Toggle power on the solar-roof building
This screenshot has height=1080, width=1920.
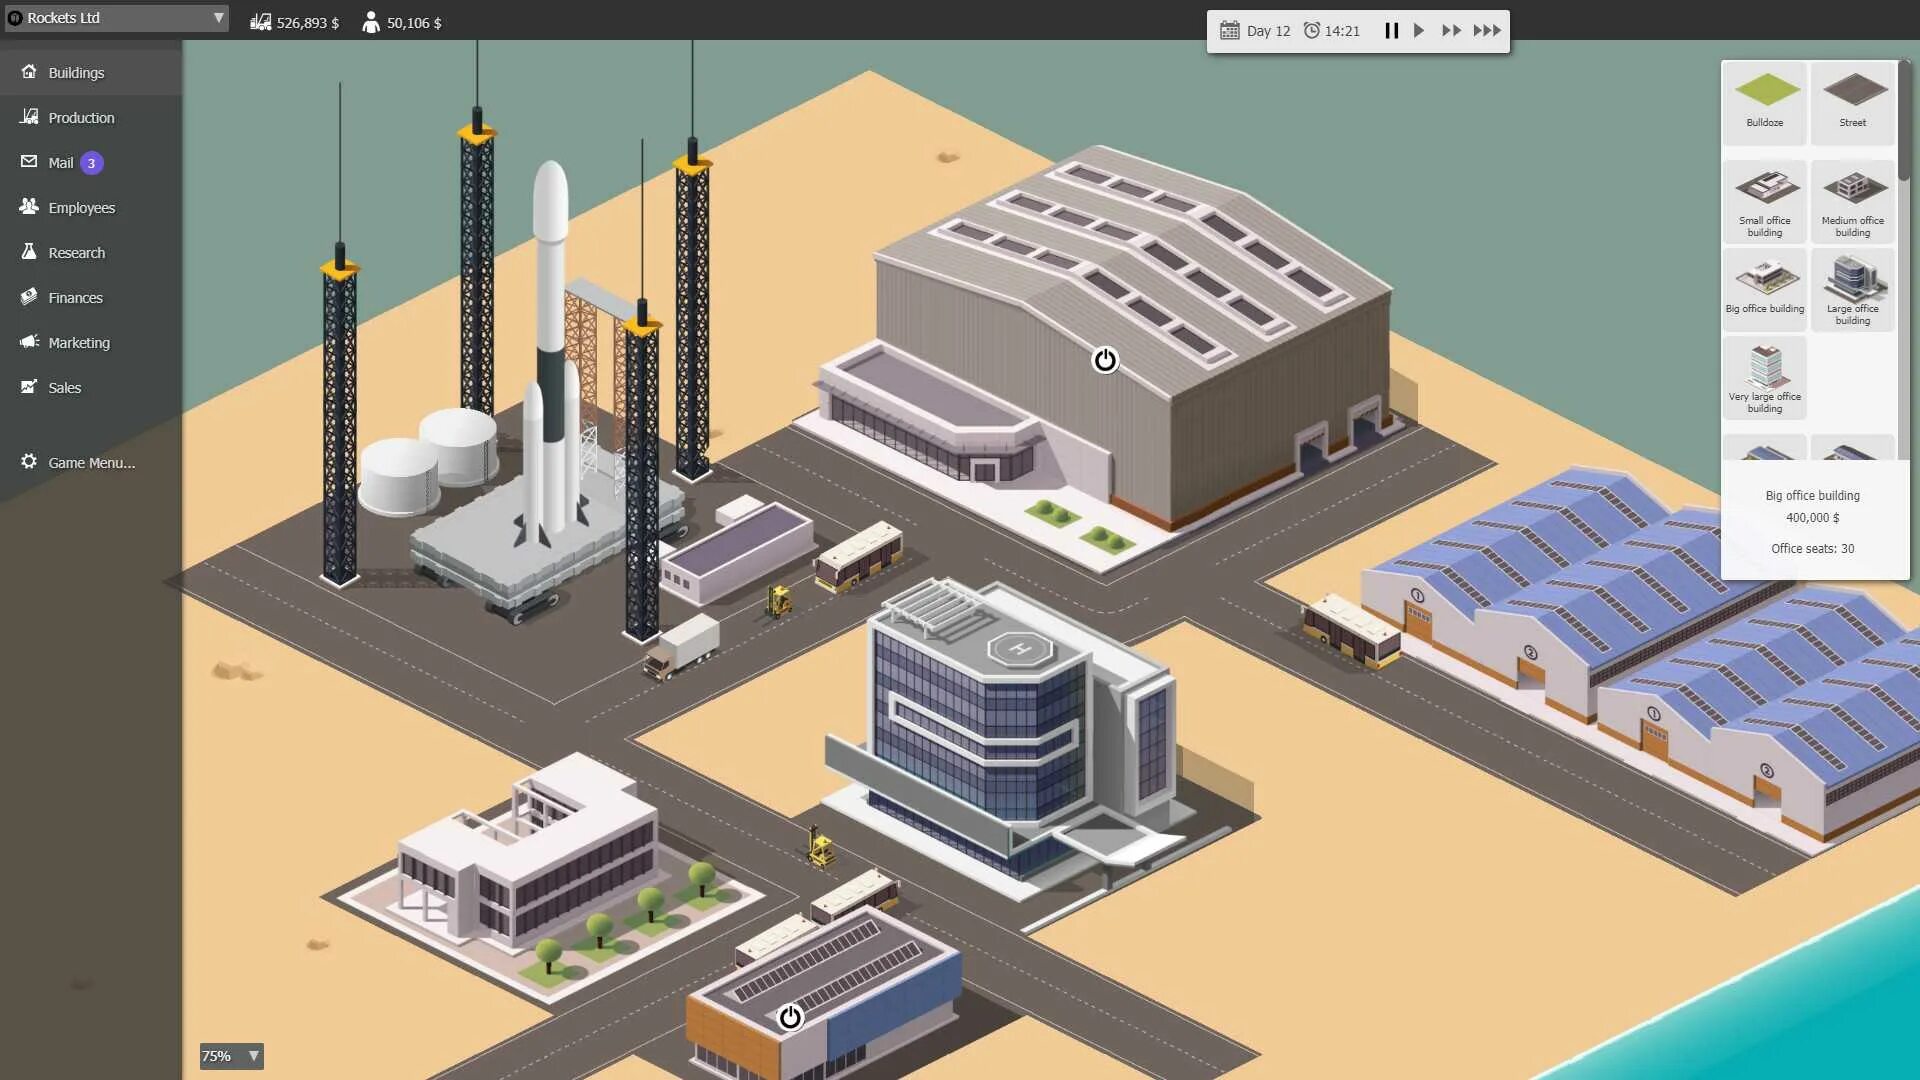coord(790,1017)
